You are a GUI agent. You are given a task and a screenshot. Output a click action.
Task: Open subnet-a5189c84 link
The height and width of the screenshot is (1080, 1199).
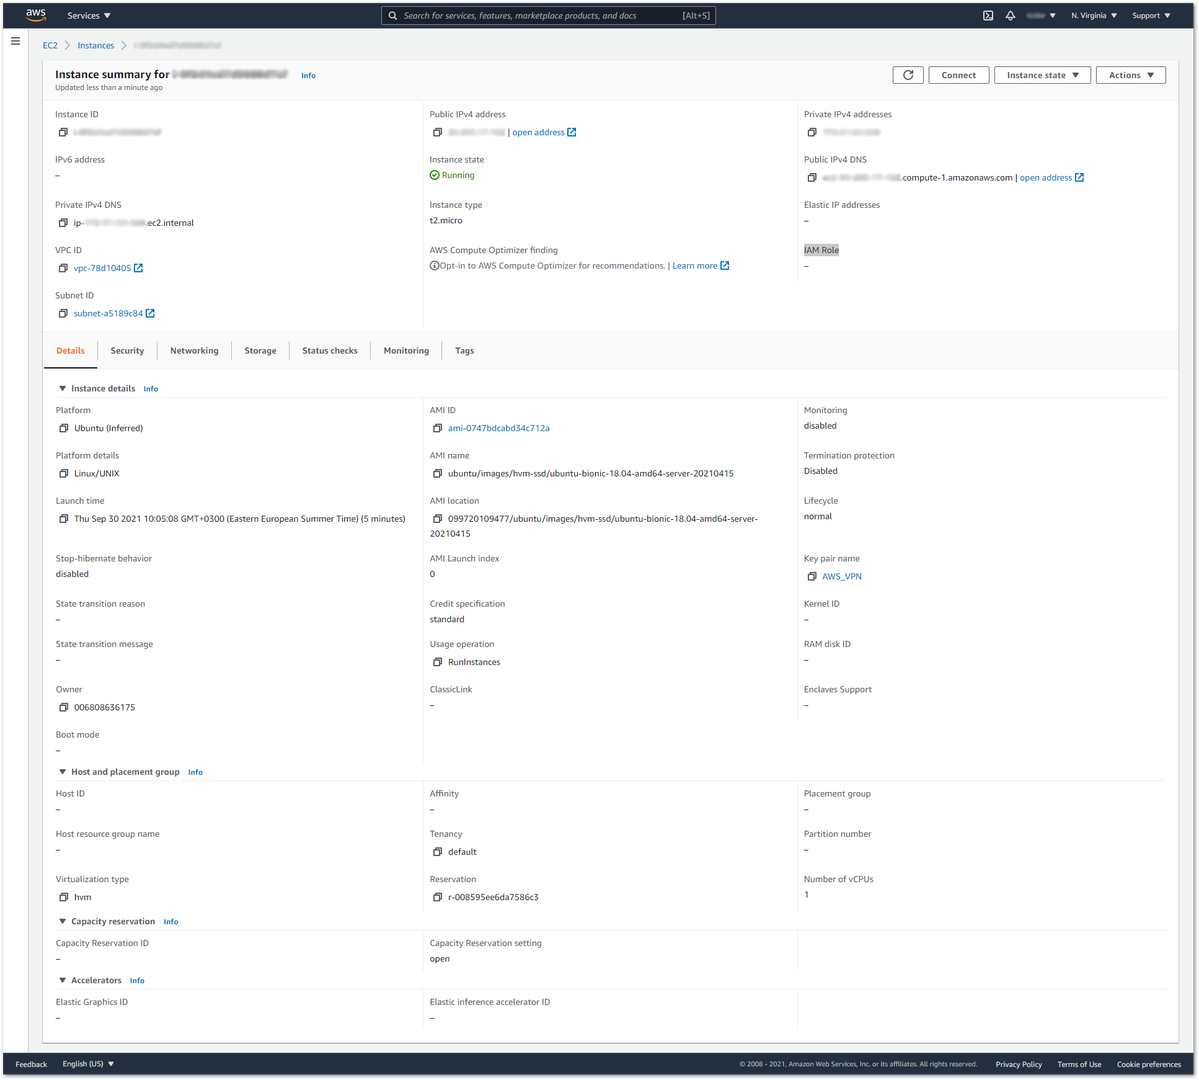click(x=114, y=314)
